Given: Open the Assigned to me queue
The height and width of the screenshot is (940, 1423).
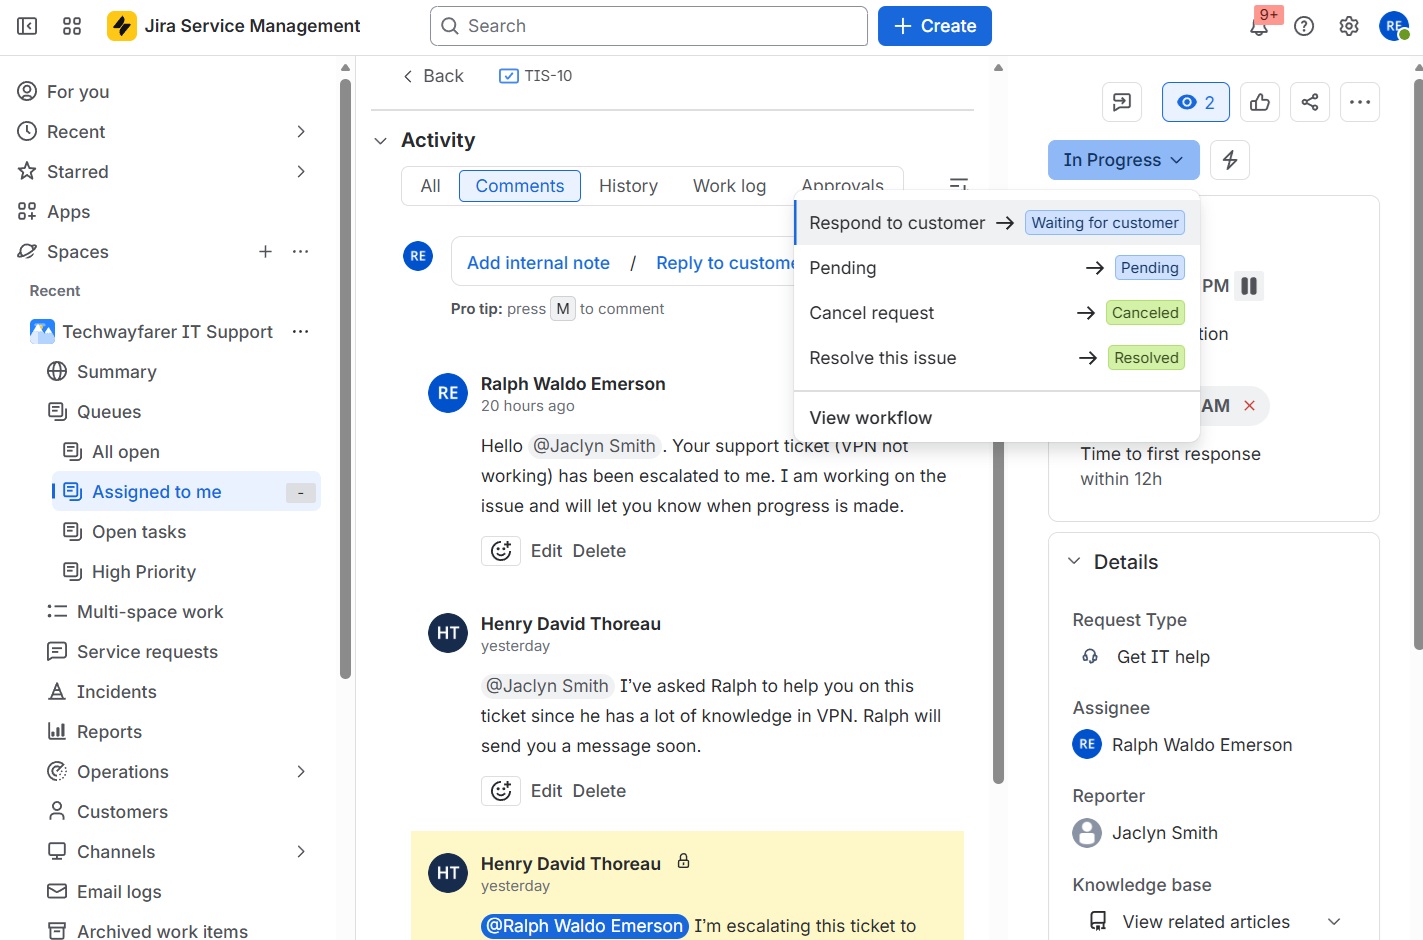Looking at the screenshot, I should (x=187, y=492).
